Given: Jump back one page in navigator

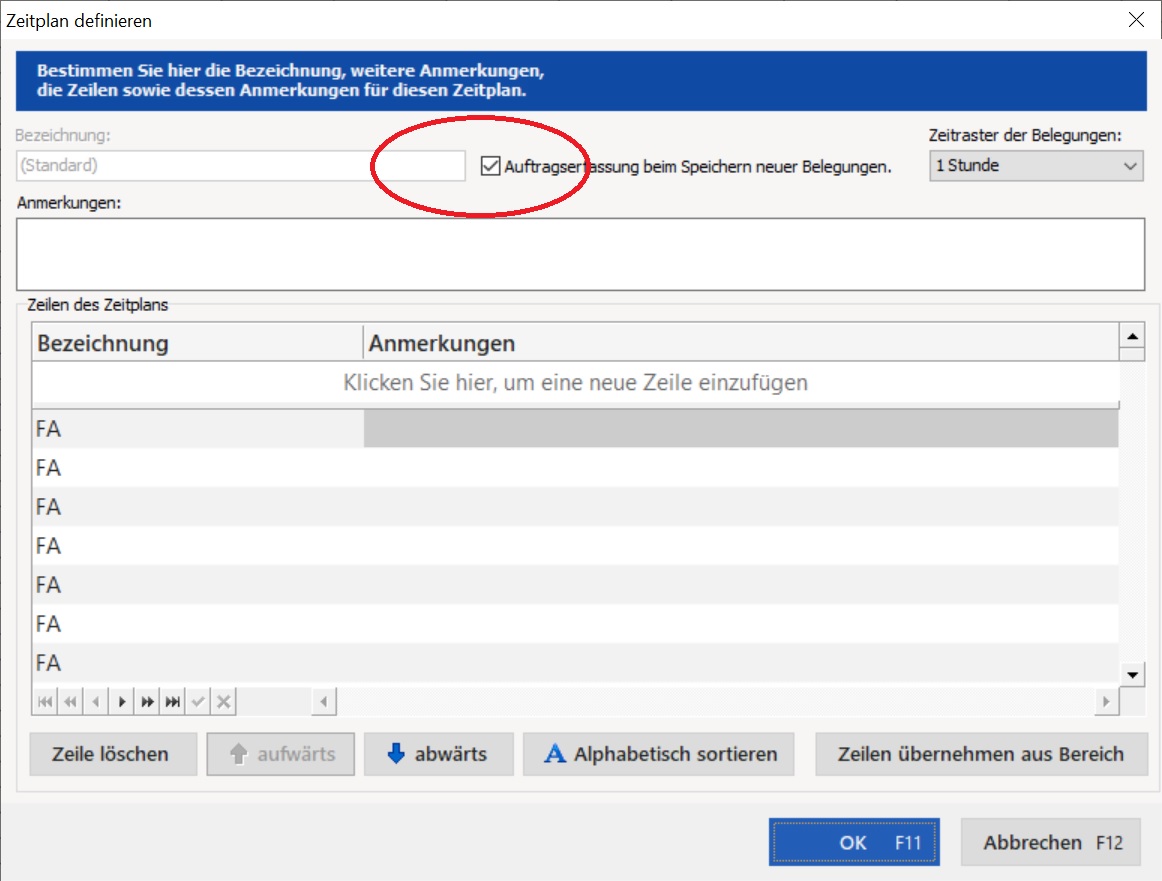Looking at the screenshot, I should click(70, 702).
